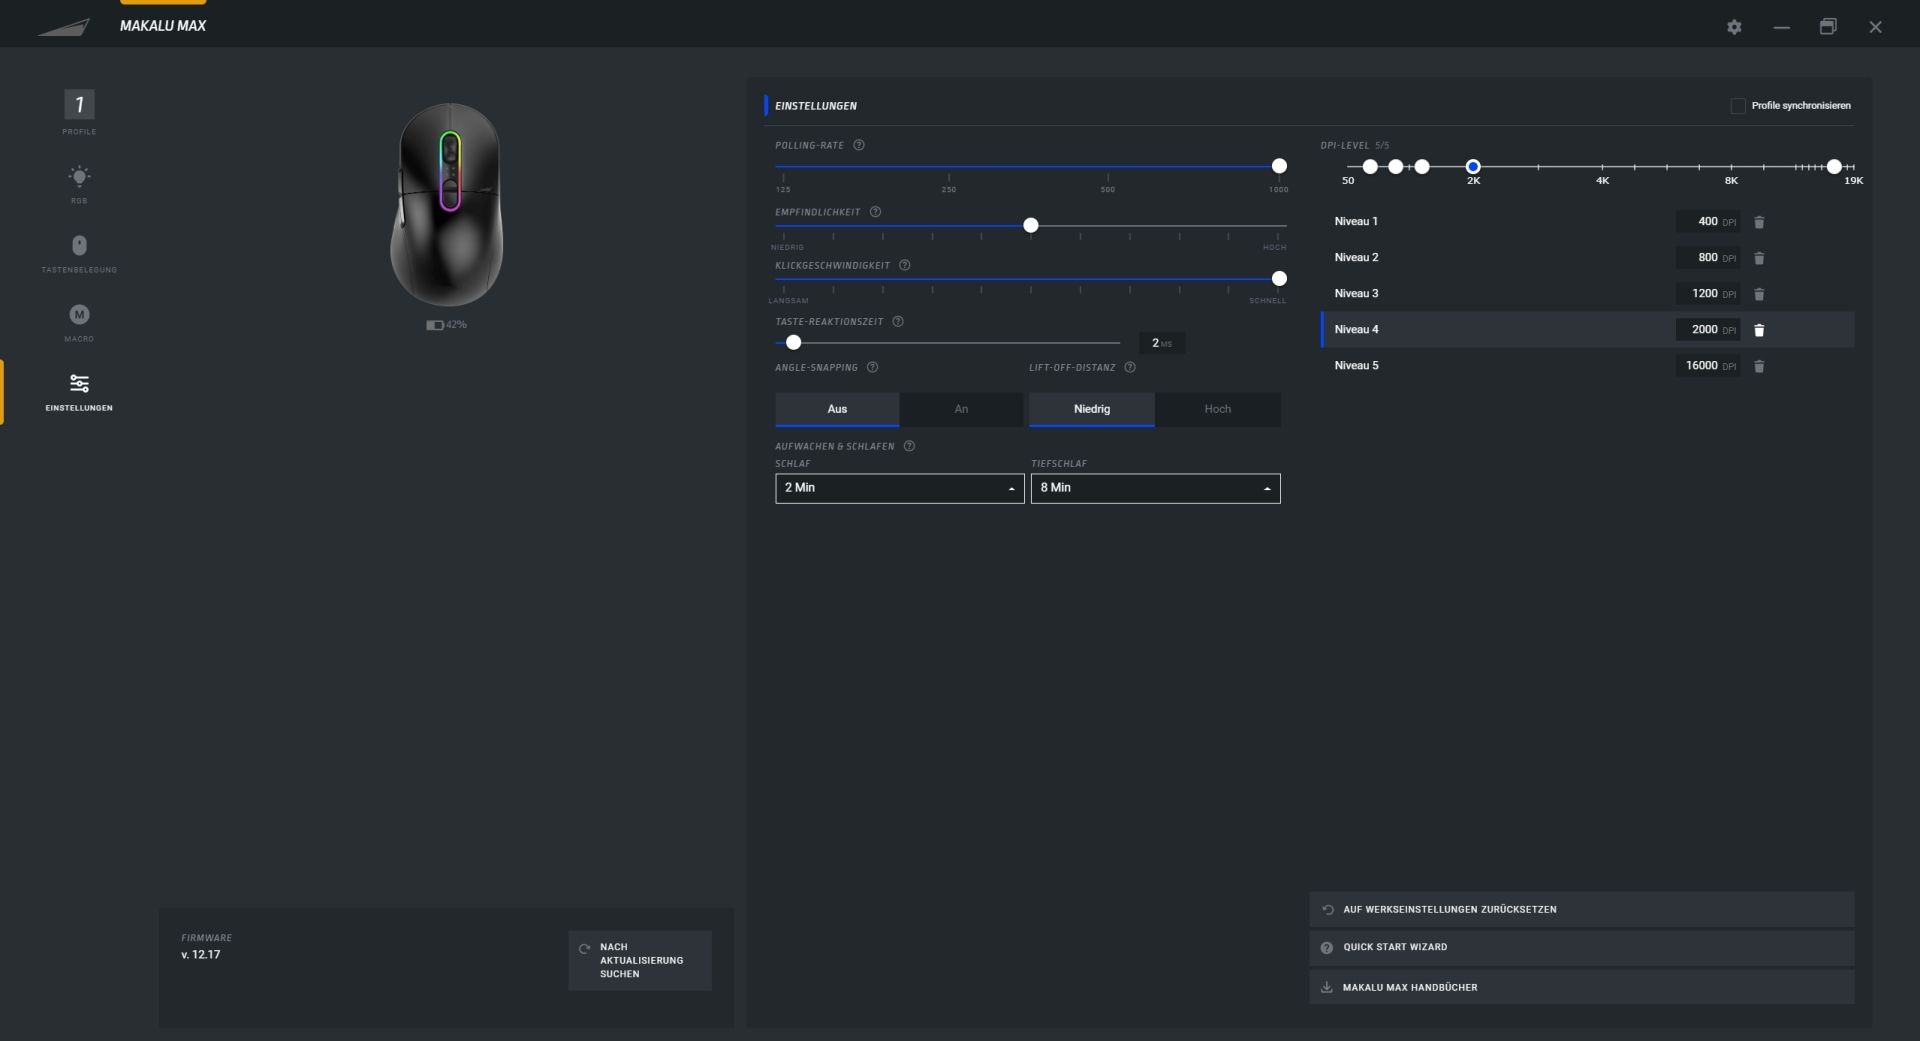The image size is (1920, 1041).
Task: Click the Klickgeschwindigkeit help icon
Action: [905, 265]
